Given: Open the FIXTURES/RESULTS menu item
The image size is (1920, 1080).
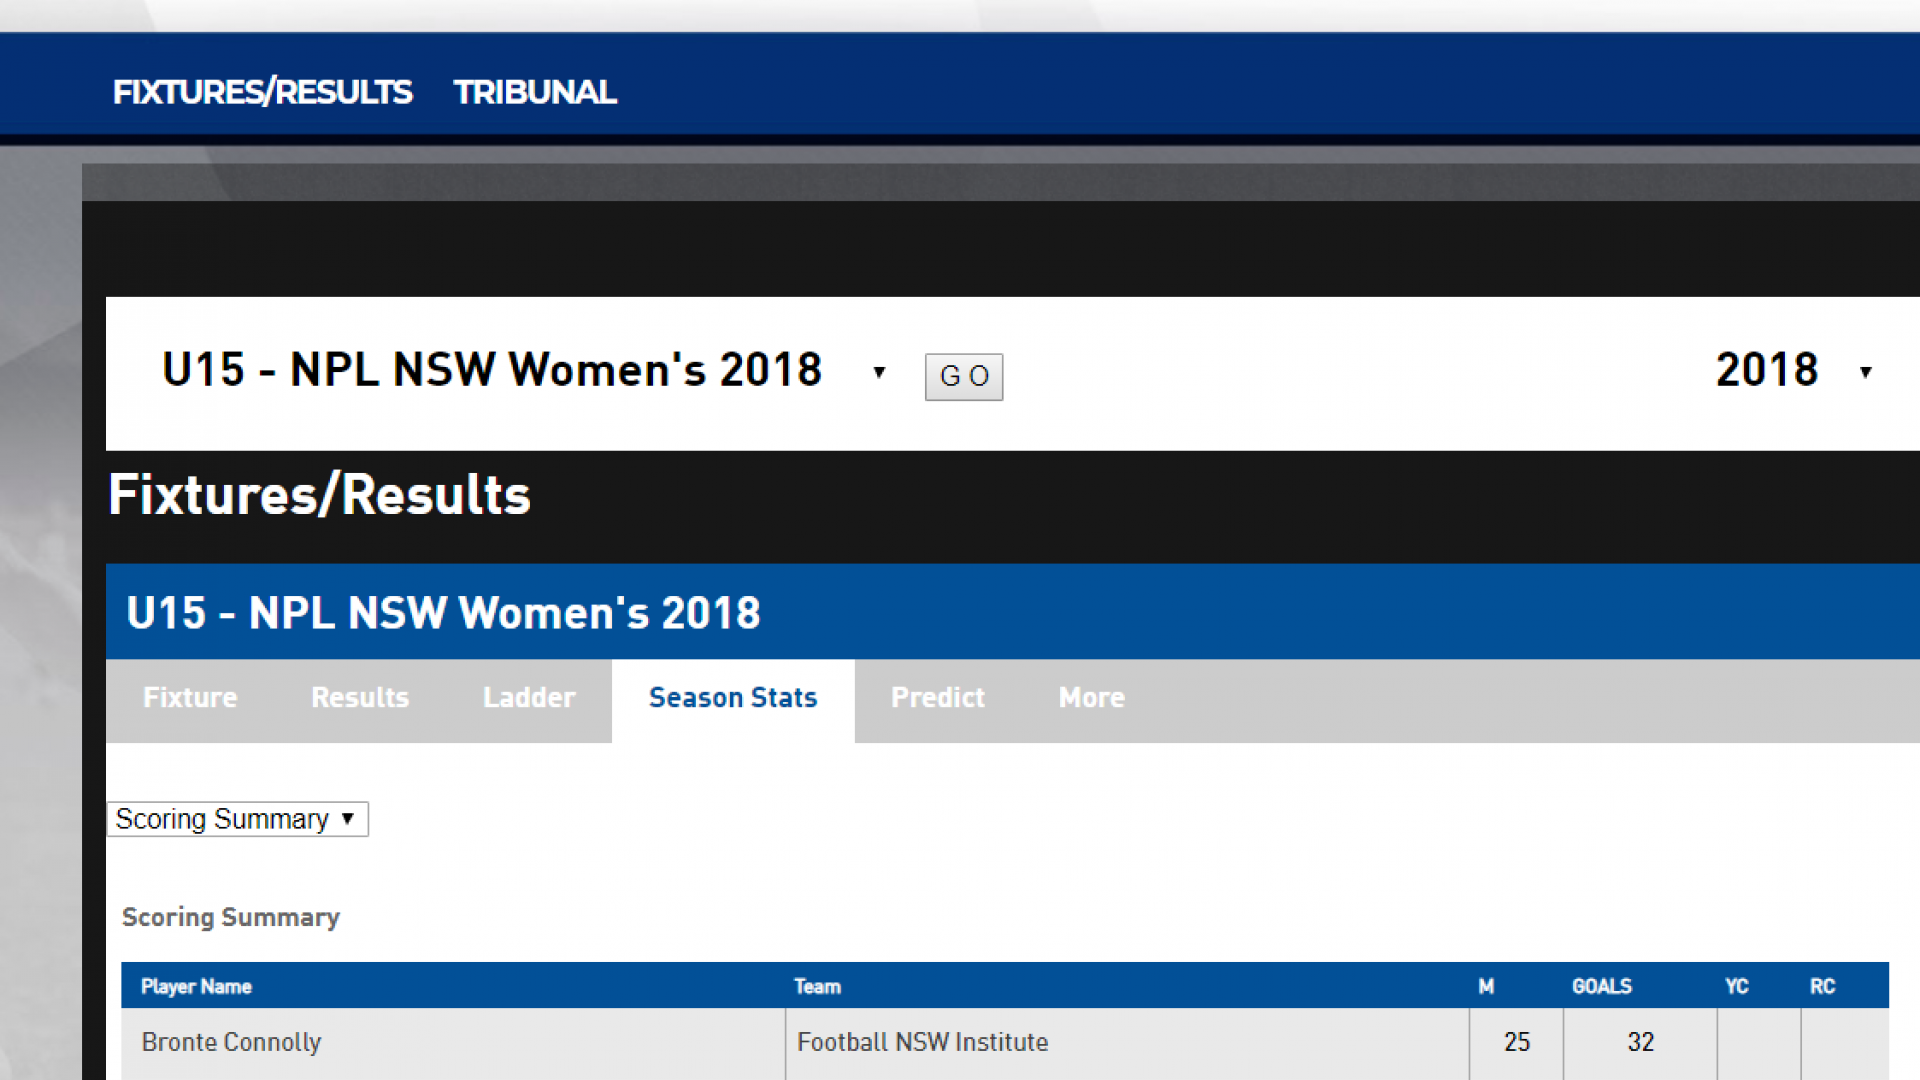Looking at the screenshot, I should tap(262, 91).
